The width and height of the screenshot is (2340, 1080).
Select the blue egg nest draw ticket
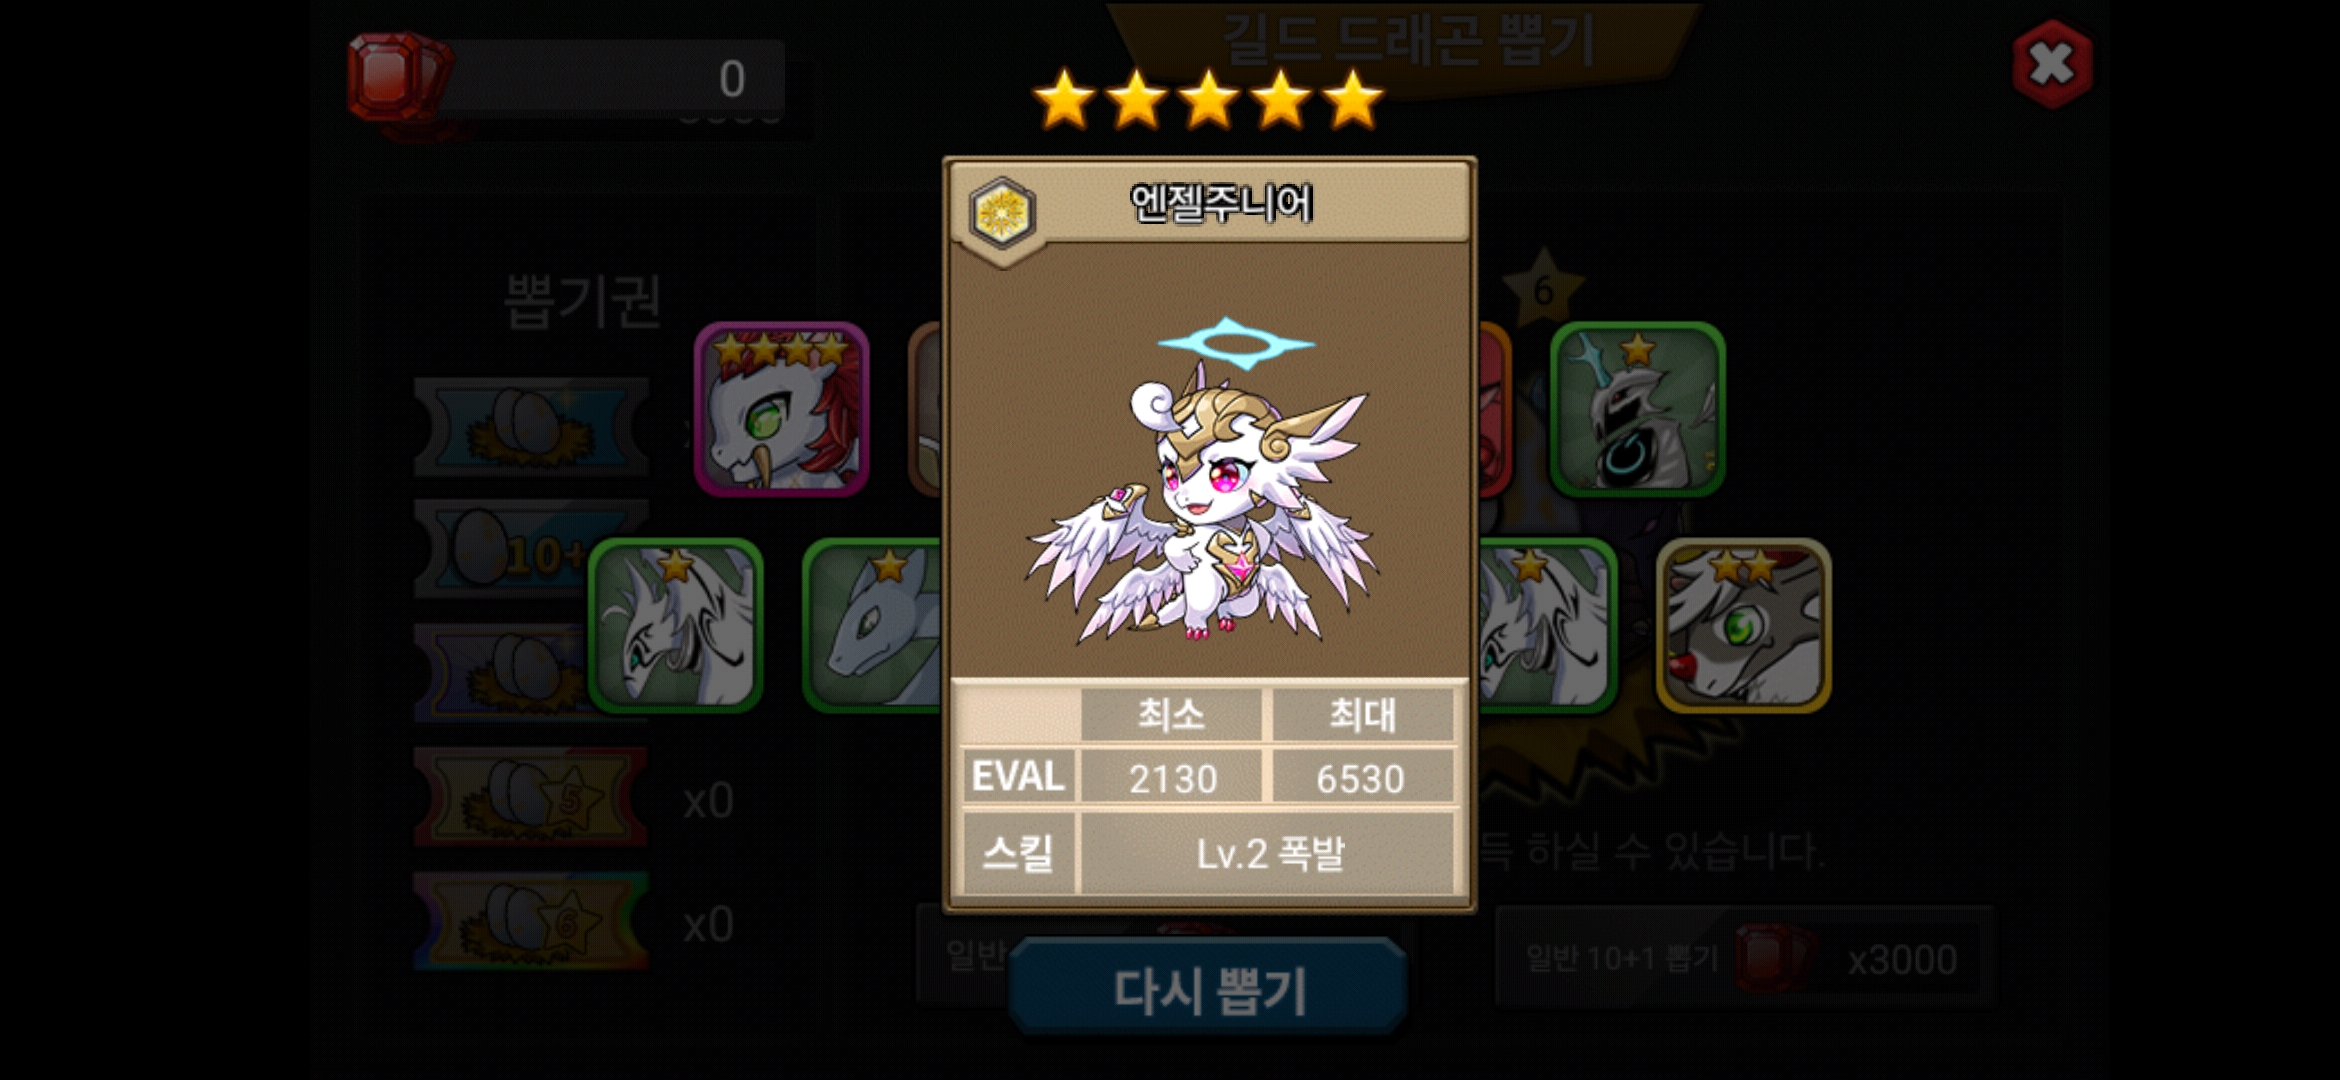pos(531,427)
